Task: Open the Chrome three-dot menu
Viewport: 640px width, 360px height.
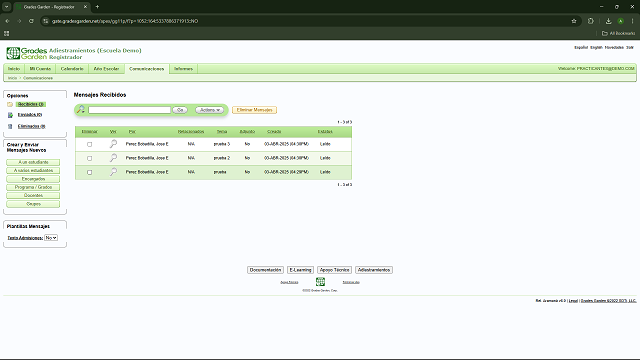Action: [x=632, y=21]
